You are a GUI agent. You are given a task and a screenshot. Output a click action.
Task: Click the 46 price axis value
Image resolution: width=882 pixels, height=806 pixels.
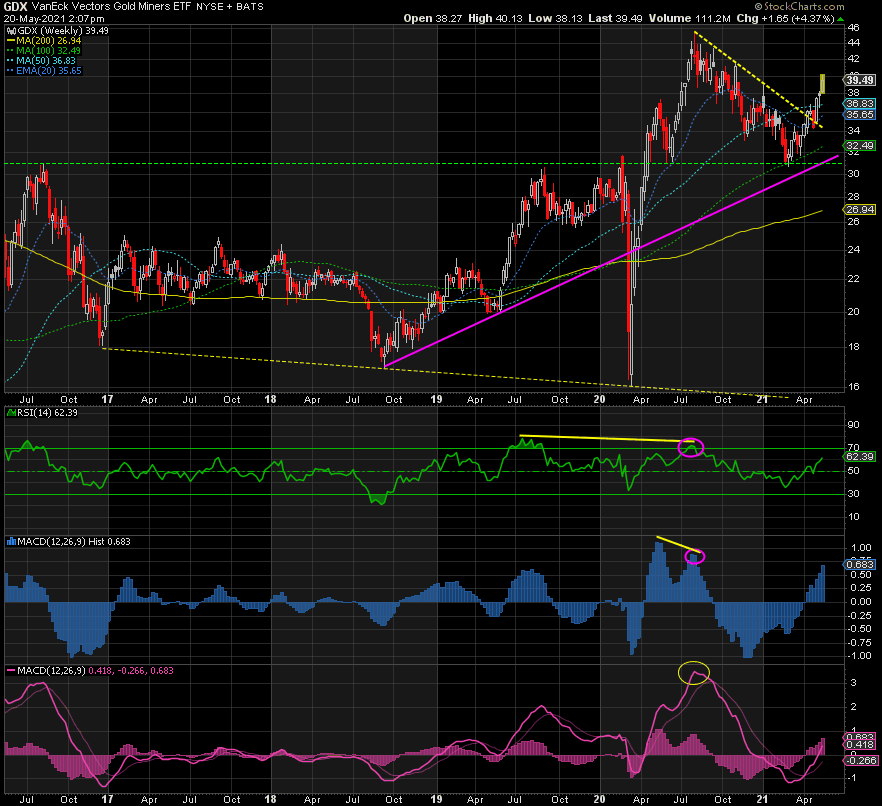point(854,28)
